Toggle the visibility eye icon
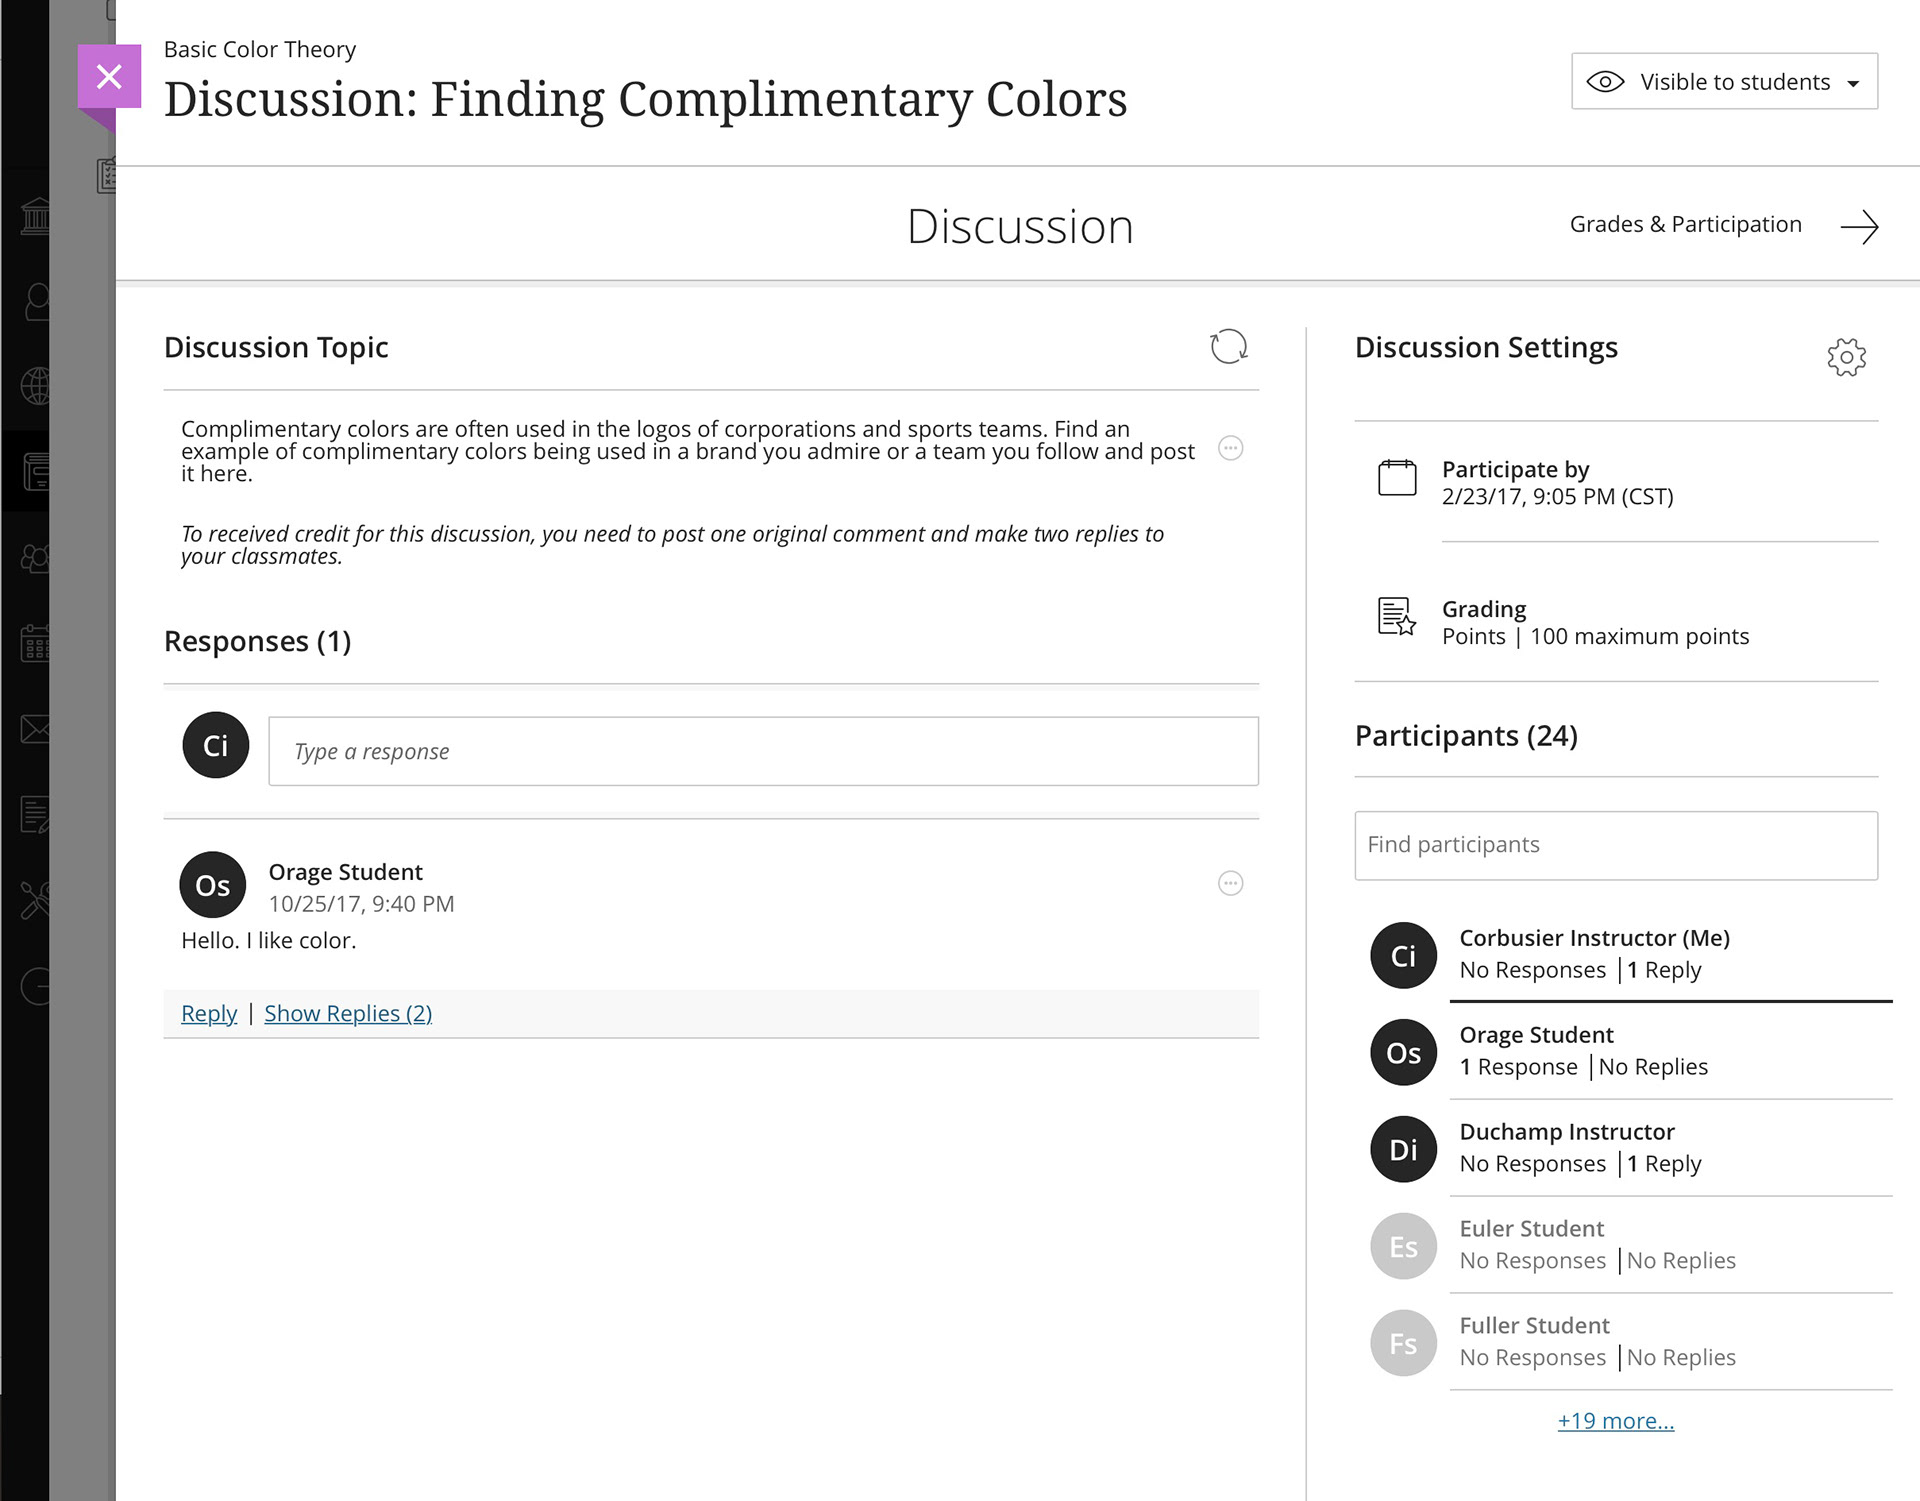The height and width of the screenshot is (1501, 1920). click(1605, 82)
